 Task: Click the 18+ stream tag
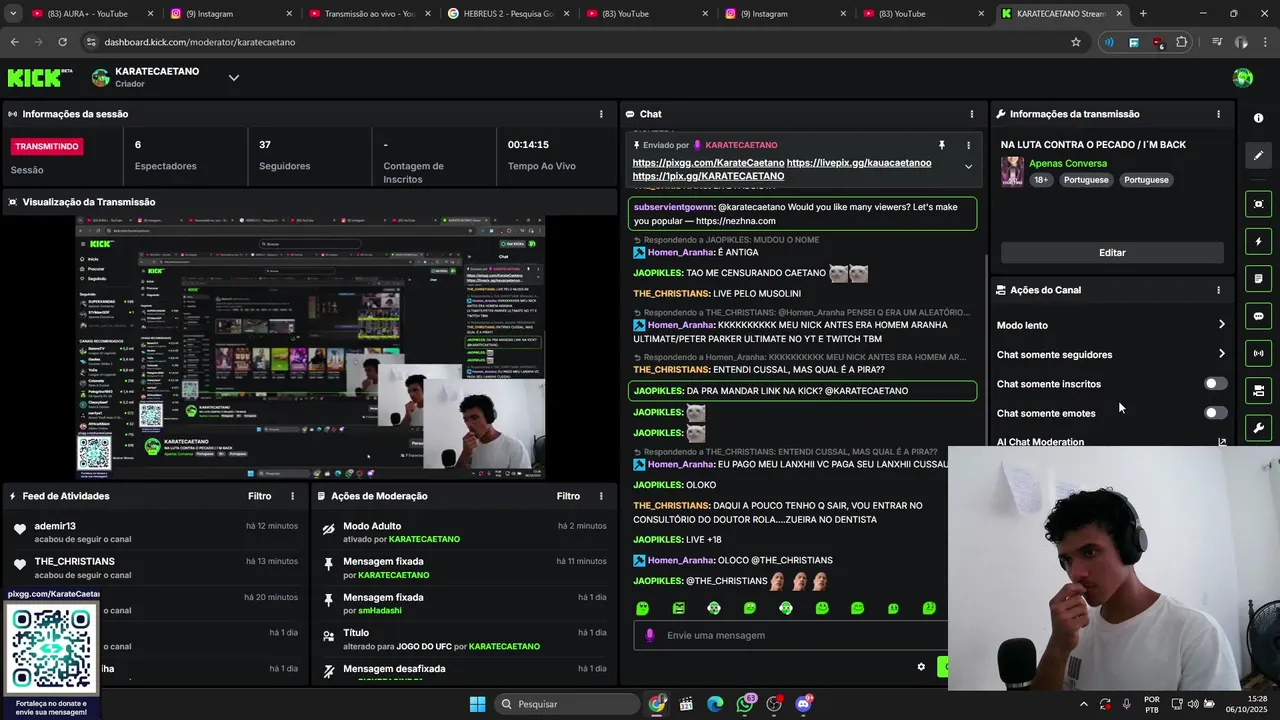coord(1041,180)
